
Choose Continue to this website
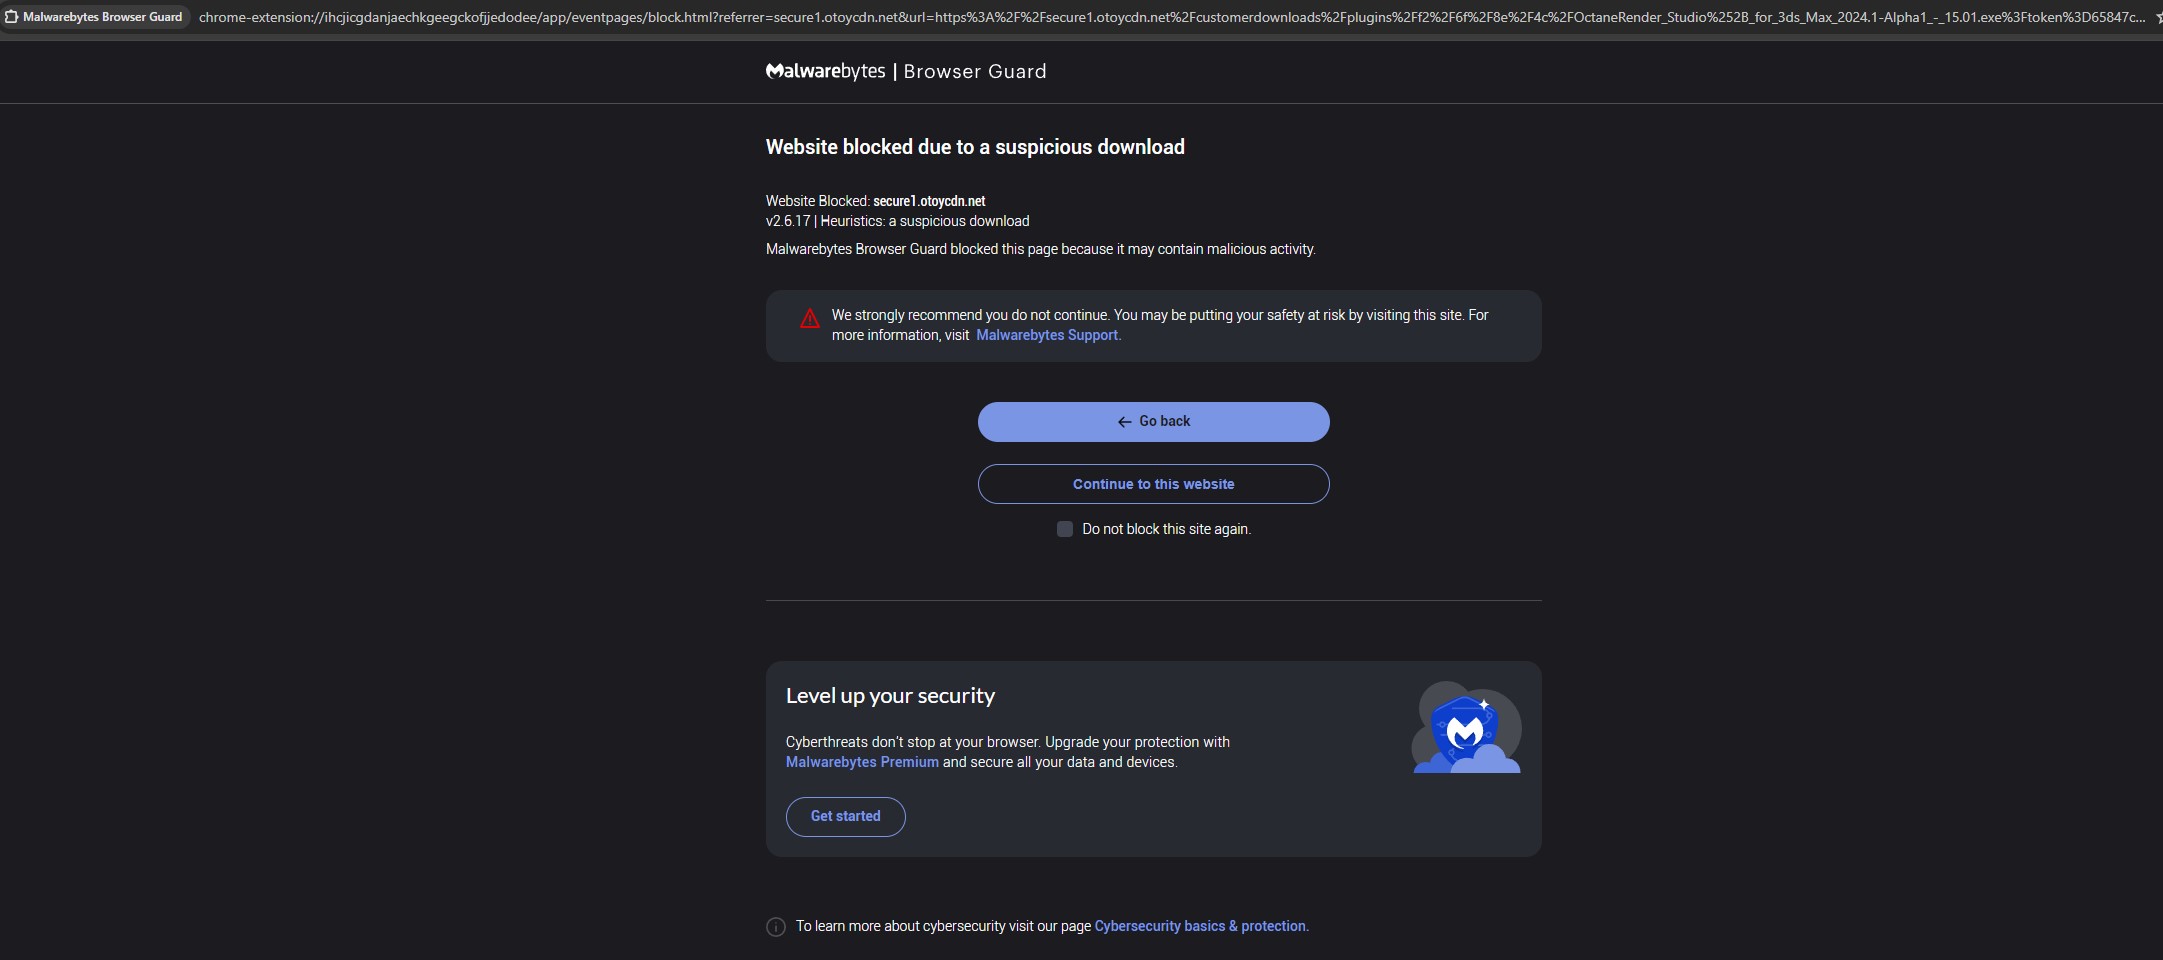click(x=1153, y=484)
